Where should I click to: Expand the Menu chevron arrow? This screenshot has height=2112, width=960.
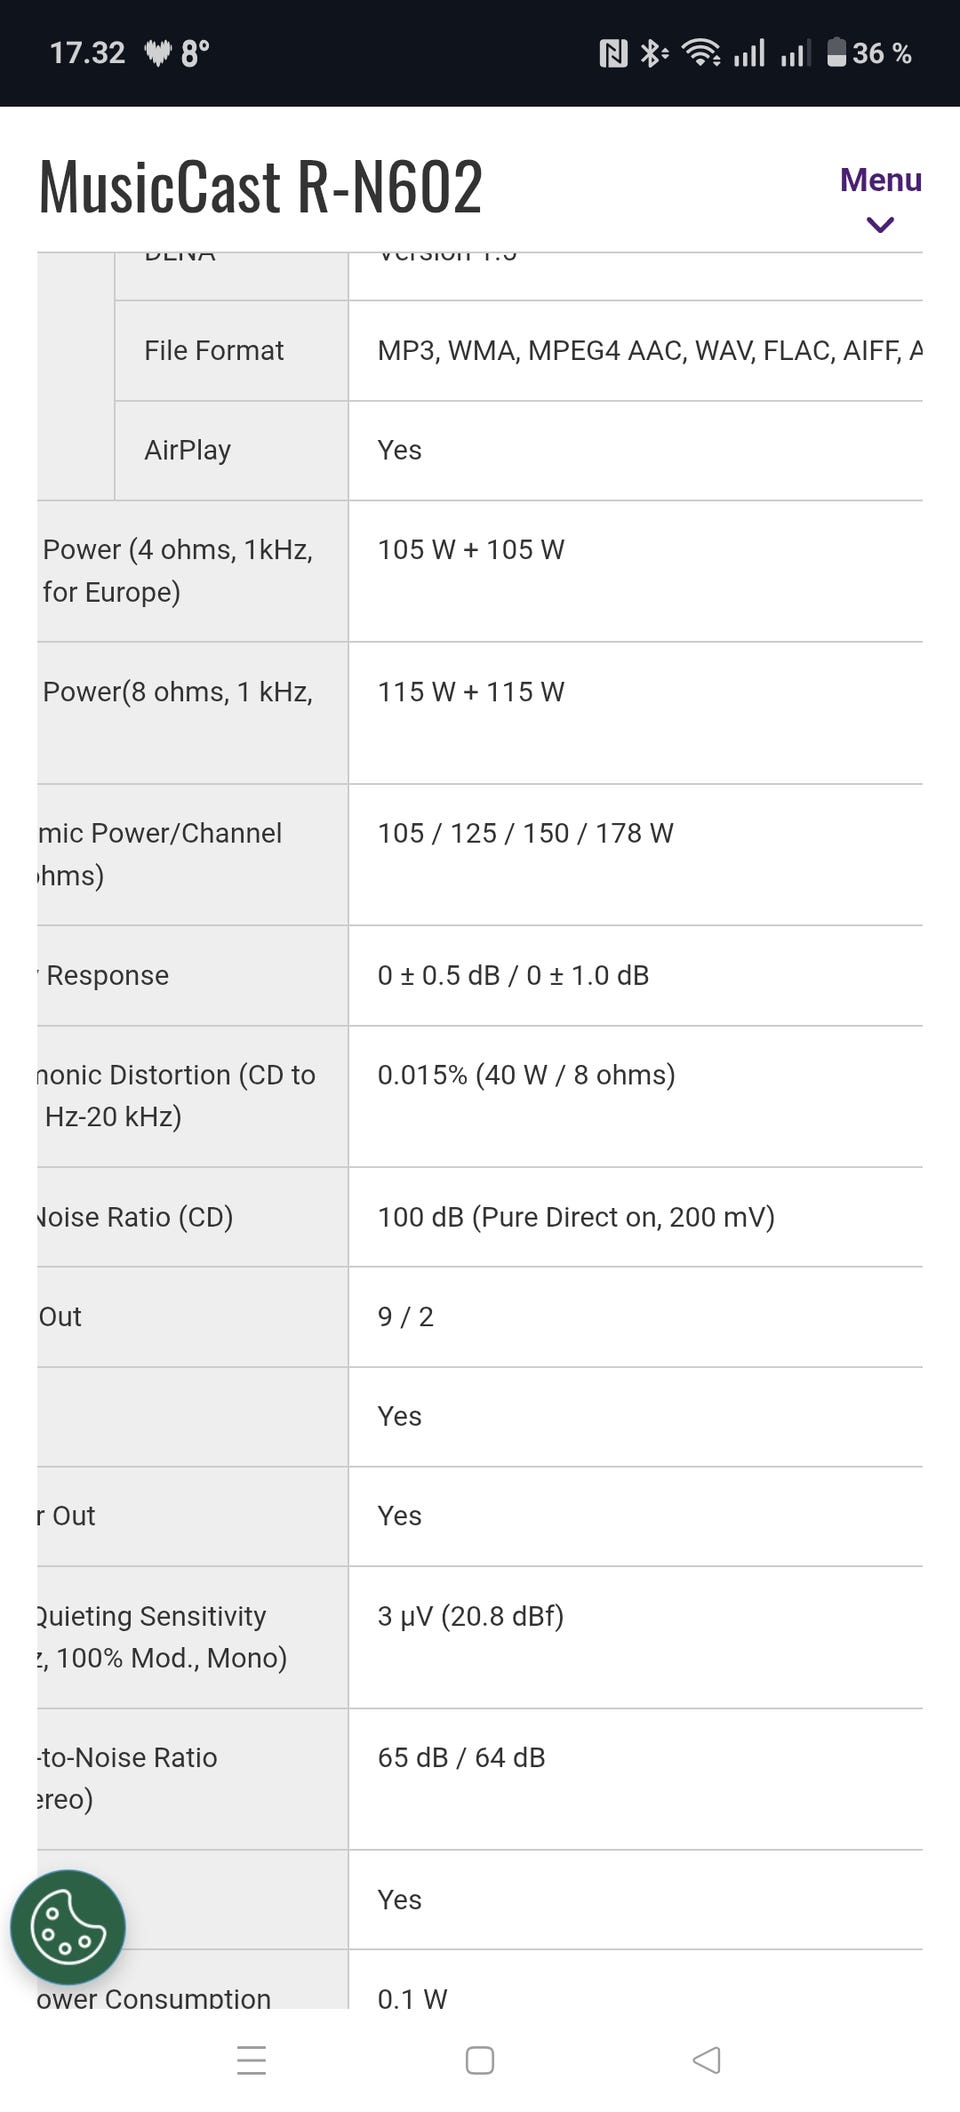click(x=880, y=225)
